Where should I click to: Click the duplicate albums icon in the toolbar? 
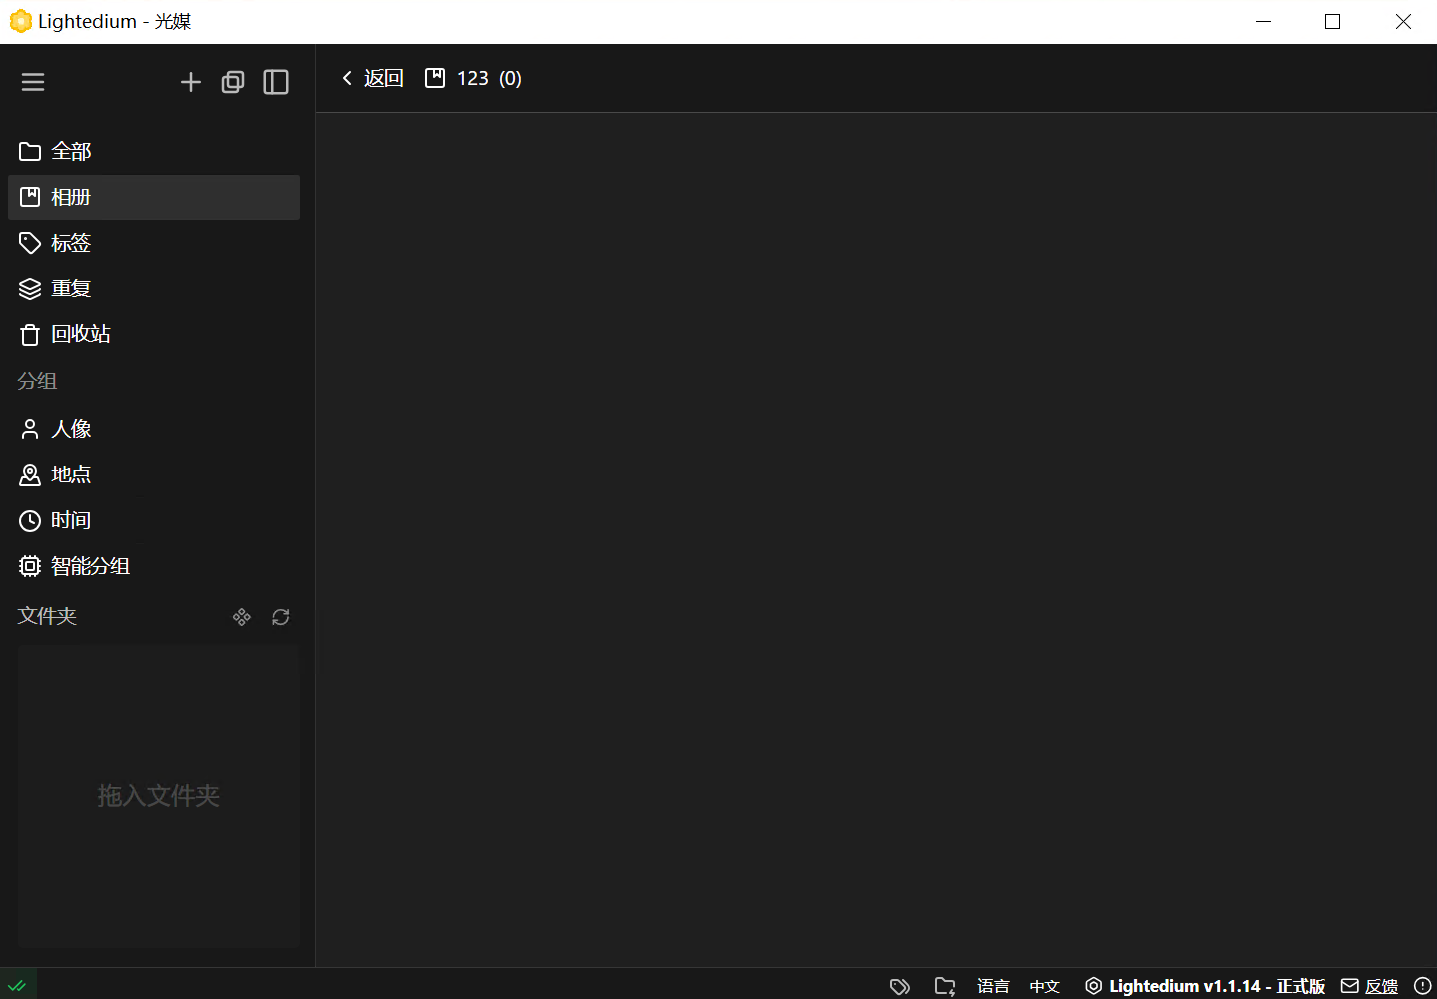(x=233, y=81)
